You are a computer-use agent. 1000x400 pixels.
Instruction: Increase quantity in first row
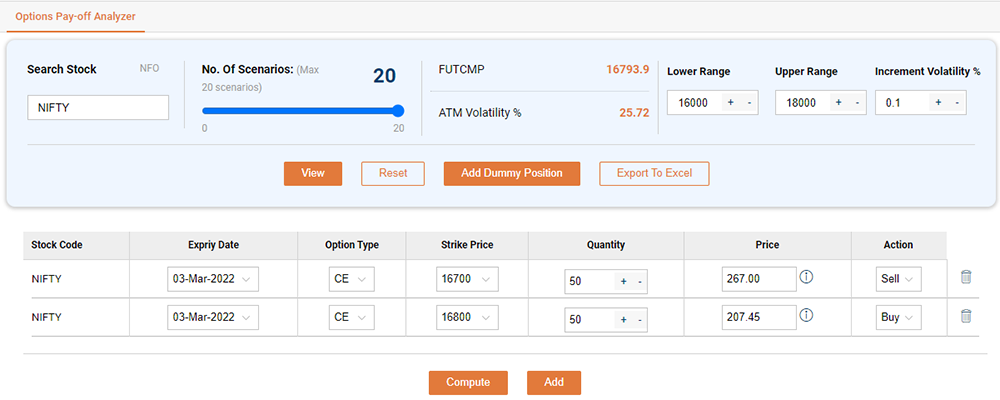coord(623,282)
